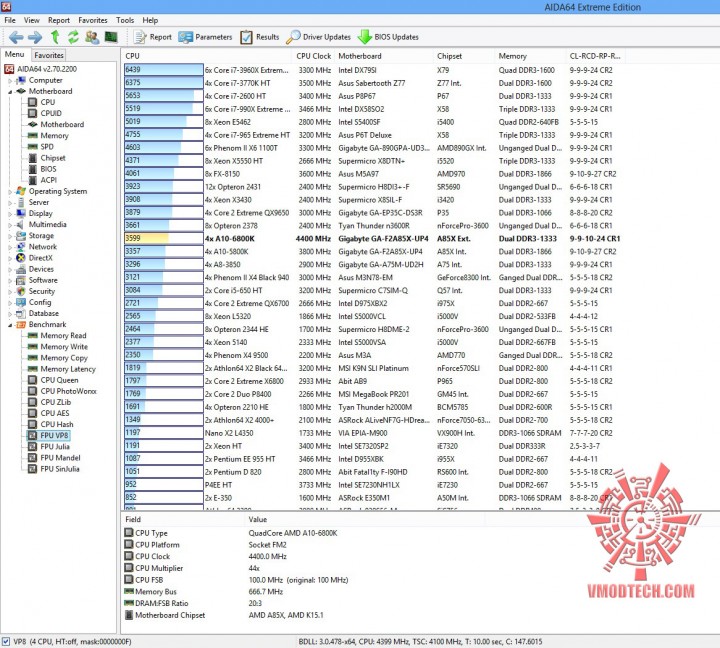Open the File menu
The image size is (720, 648).
(10, 20)
